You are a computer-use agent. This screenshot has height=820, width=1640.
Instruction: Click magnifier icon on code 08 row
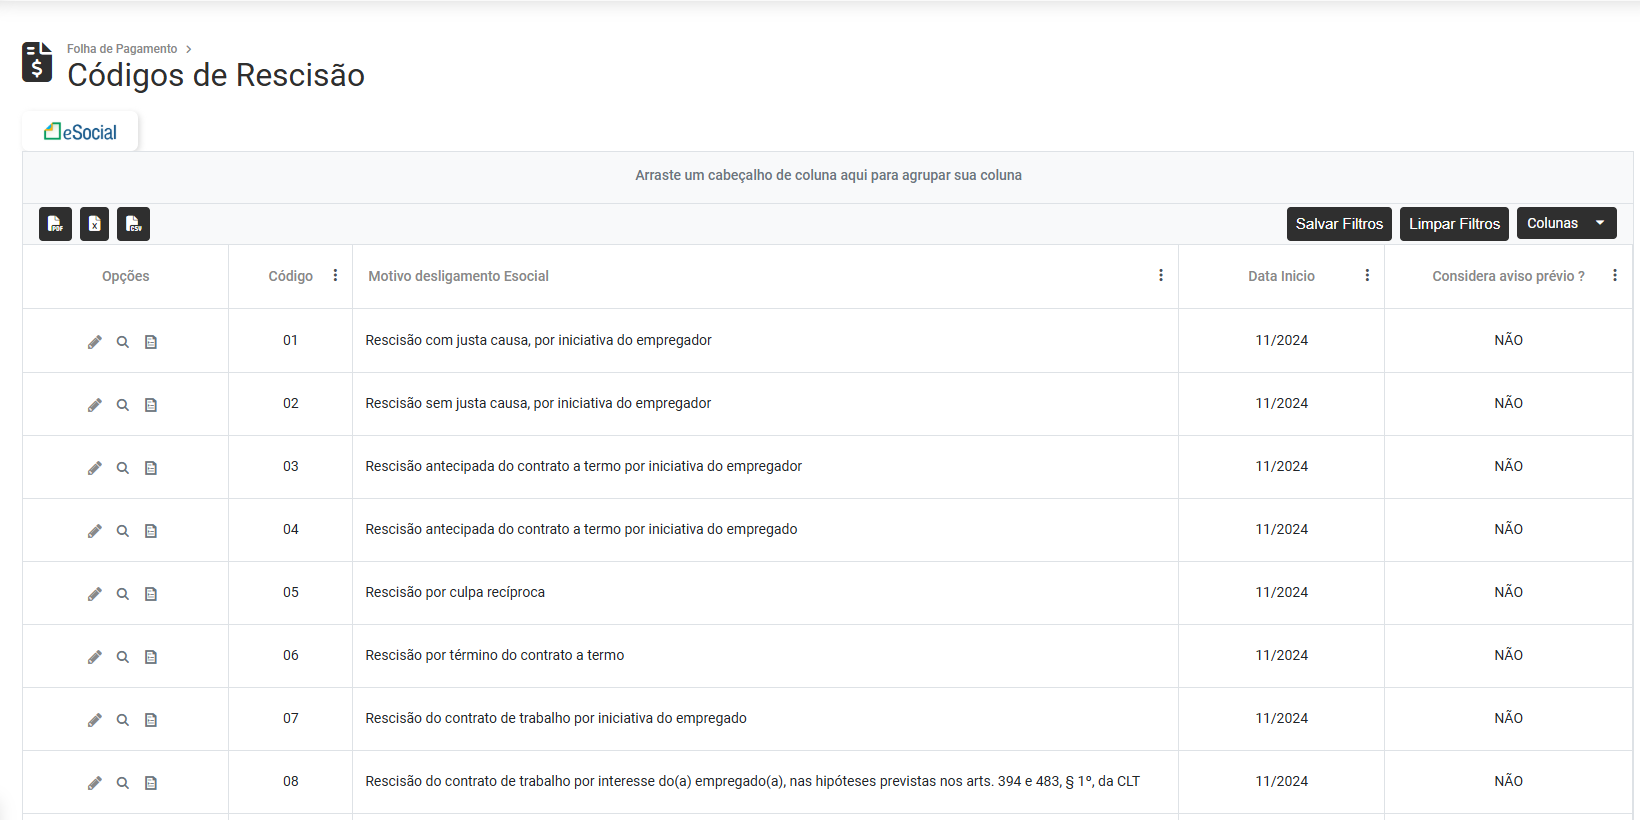point(123,783)
